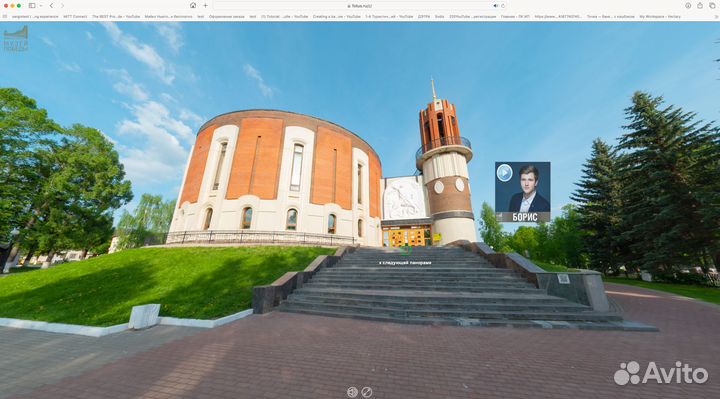Open the Борис guide portrait card

tap(523, 191)
